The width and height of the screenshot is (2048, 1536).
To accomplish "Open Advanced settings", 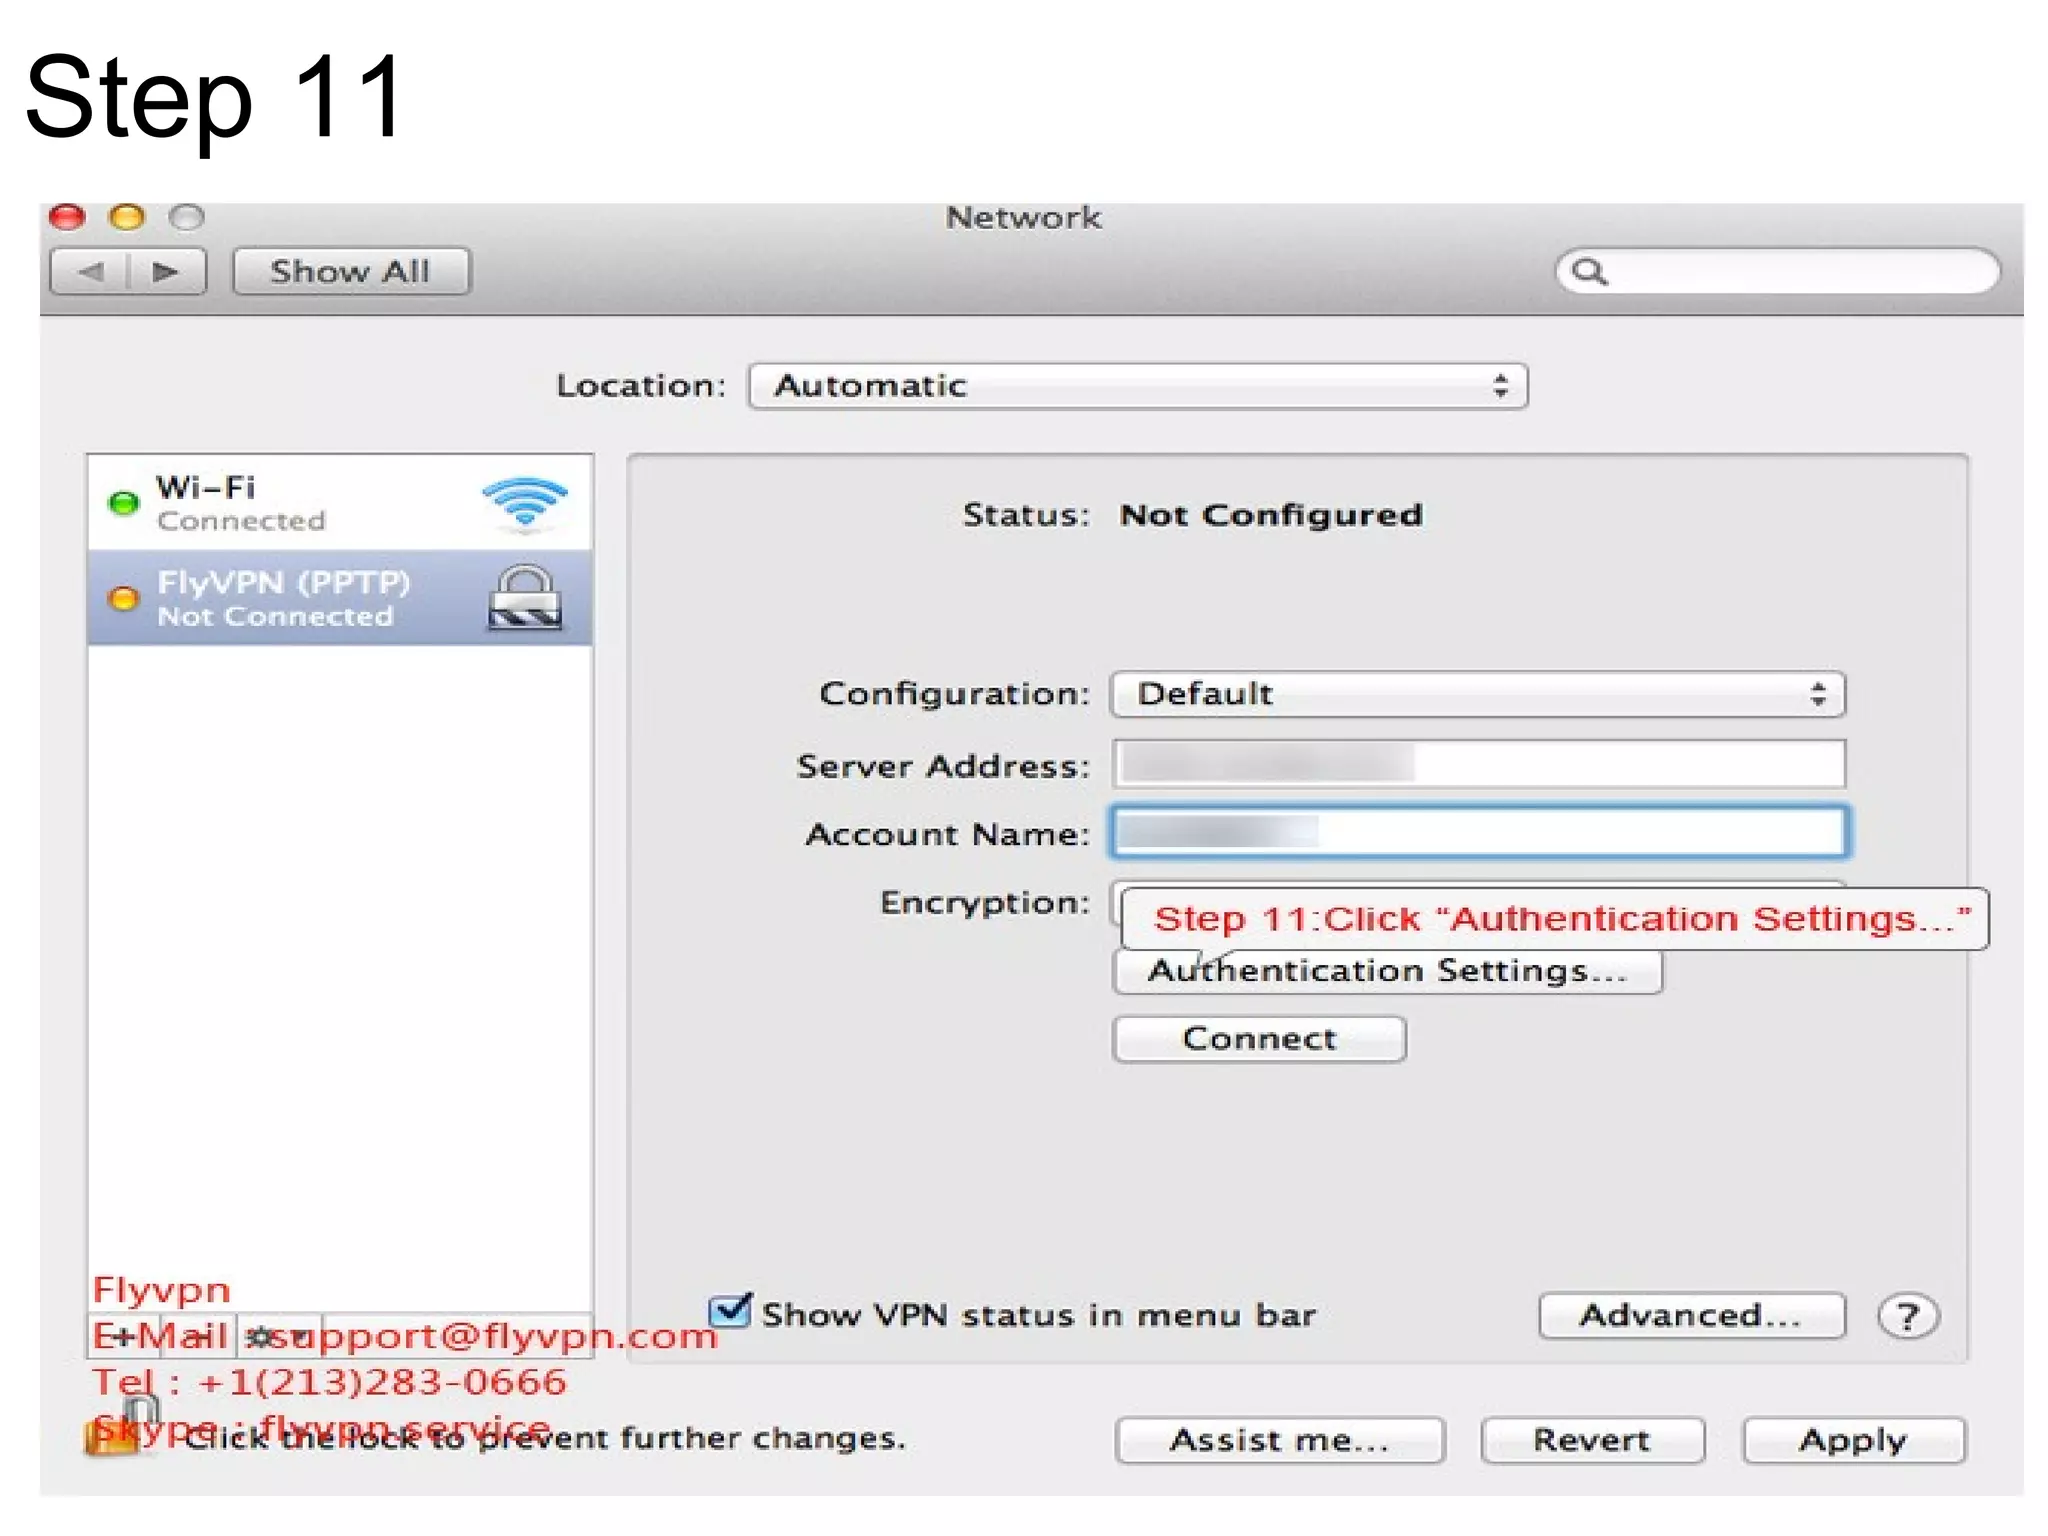I will click(x=1691, y=1315).
